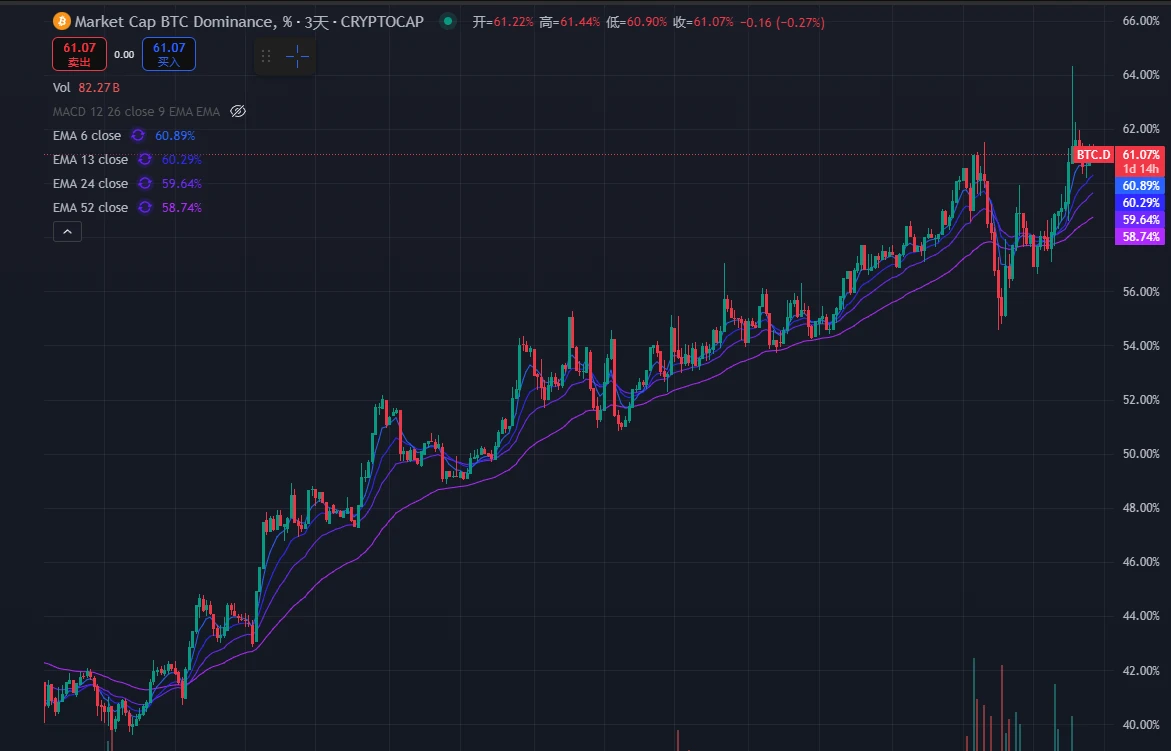Select the MACD 12 26 legend entry
Viewport: 1171px width, 751px height.
pyautogui.click(x=135, y=112)
